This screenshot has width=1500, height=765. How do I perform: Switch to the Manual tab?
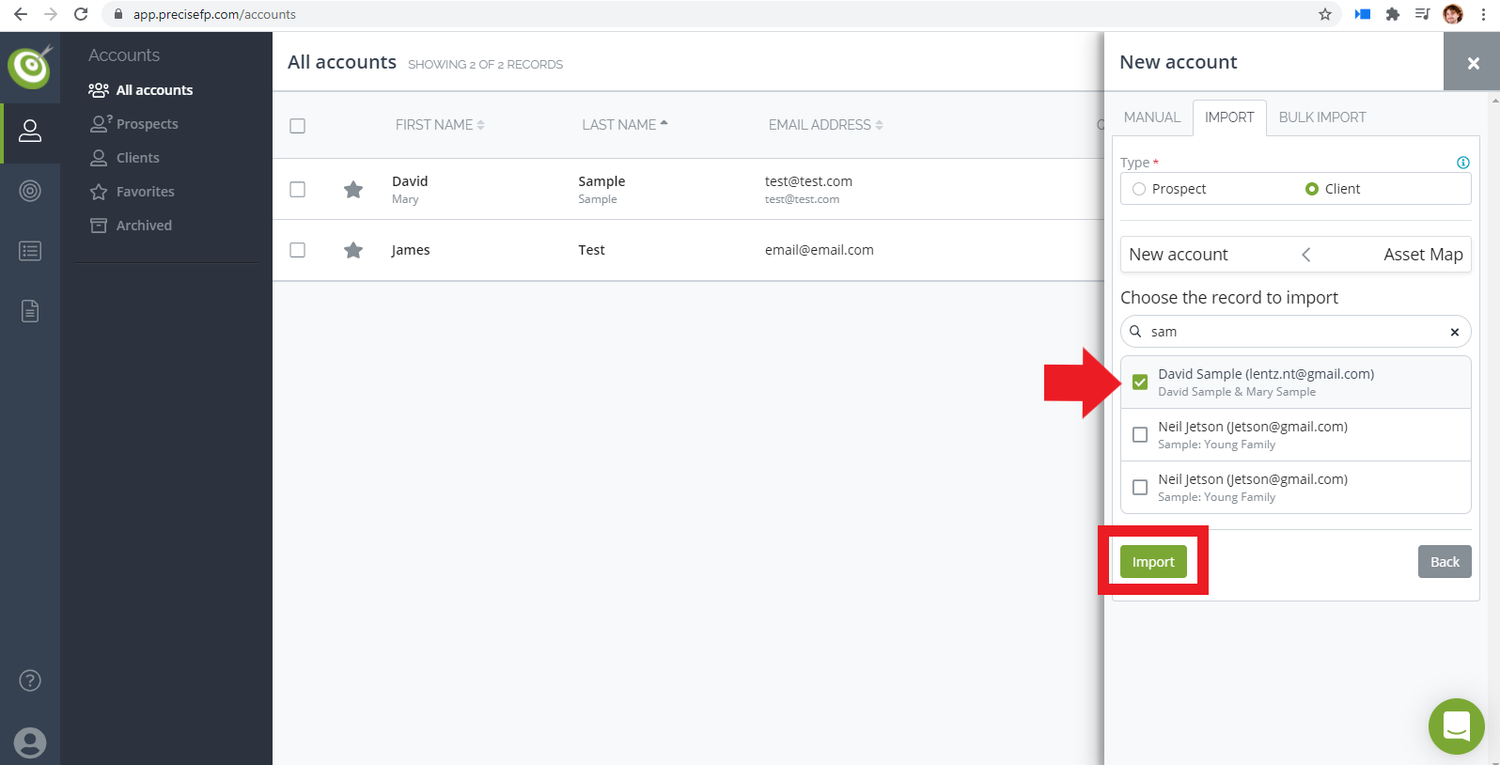1151,117
